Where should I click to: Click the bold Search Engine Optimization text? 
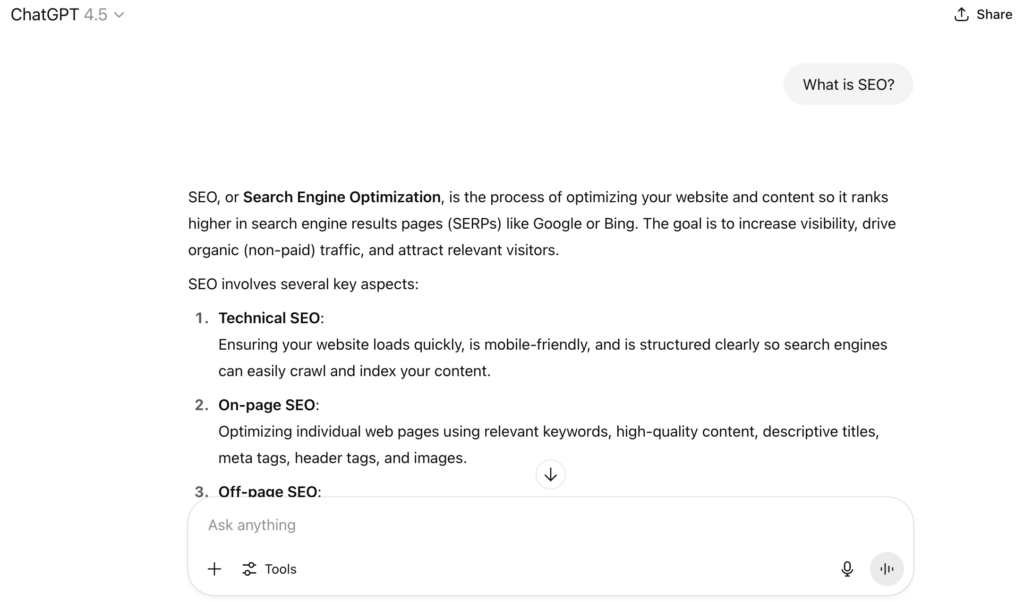tap(341, 197)
